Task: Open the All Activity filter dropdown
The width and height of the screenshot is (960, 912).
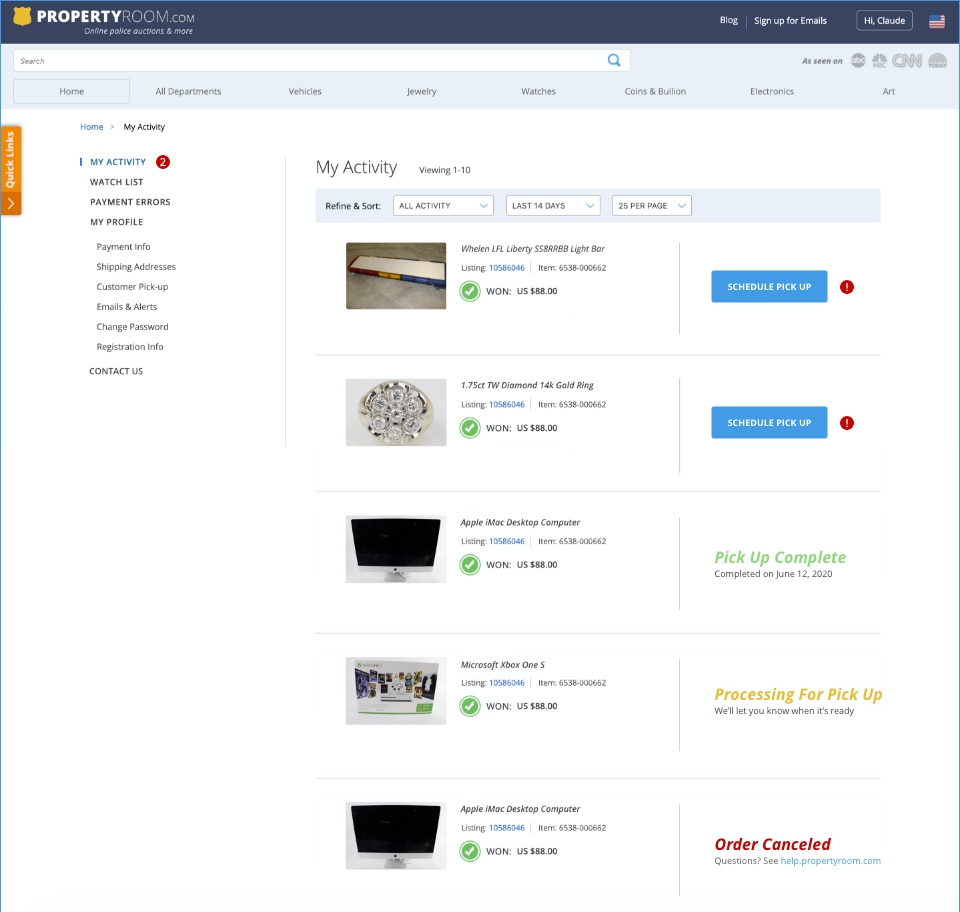Action: point(443,206)
